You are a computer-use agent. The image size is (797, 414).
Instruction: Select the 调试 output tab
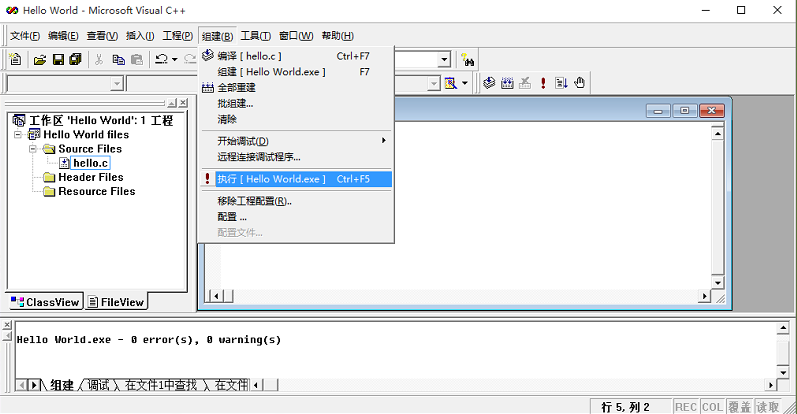coord(98,385)
